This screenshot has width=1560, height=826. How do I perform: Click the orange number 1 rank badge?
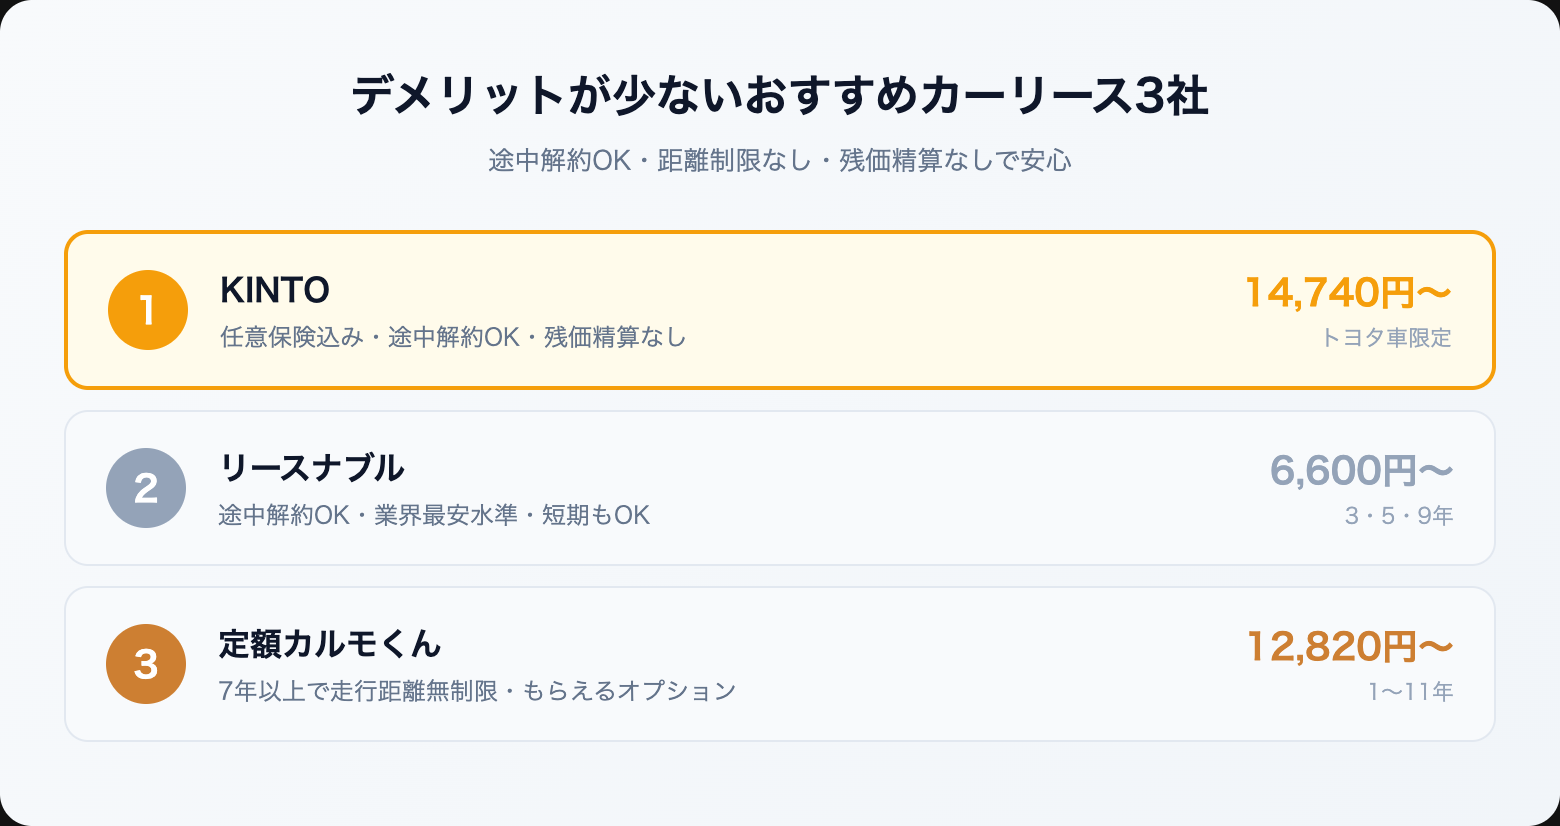click(148, 310)
